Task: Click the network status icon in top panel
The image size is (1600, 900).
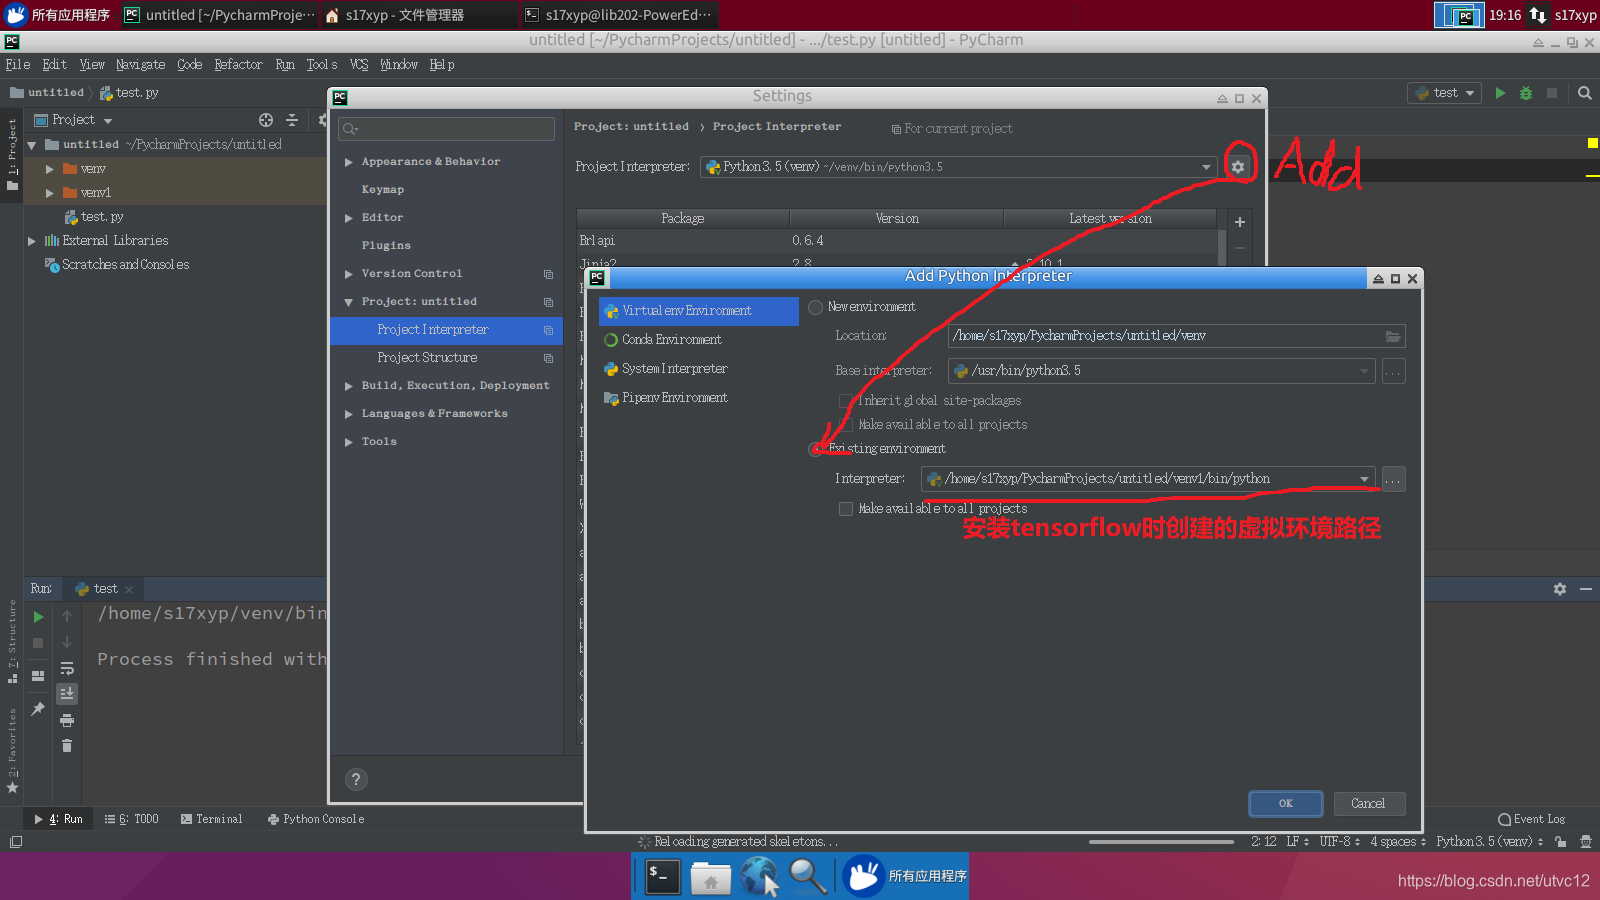Action: [1538, 15]
